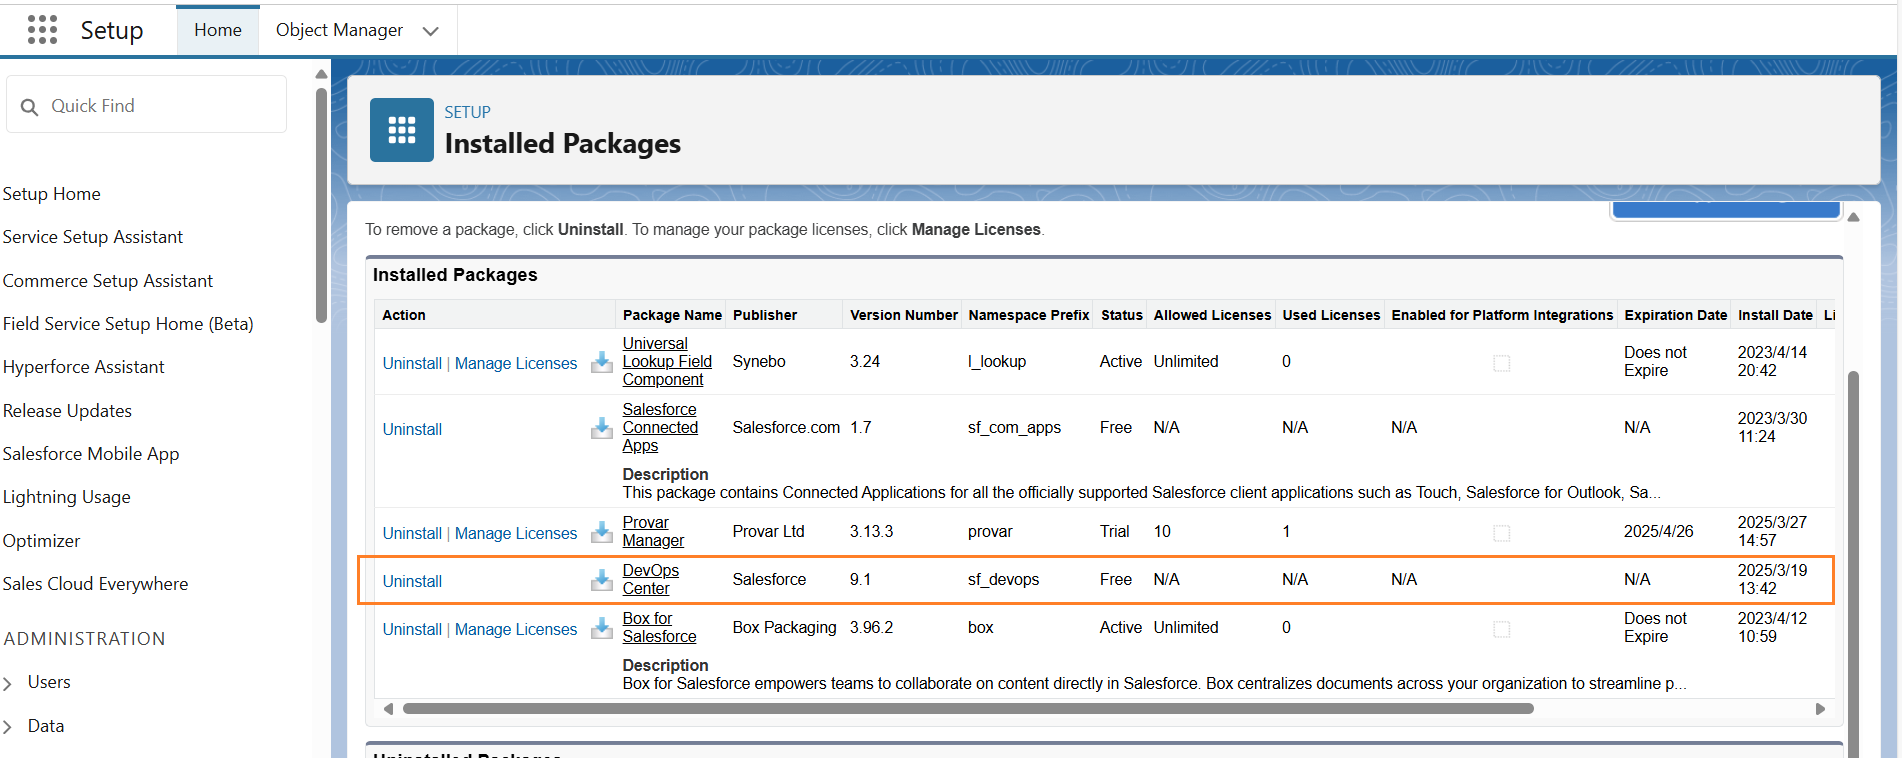Select the publisher cell 'Provar Ltd'
Screen dimensions: 1902x758
pyautogui.click(x=769, y=531)
